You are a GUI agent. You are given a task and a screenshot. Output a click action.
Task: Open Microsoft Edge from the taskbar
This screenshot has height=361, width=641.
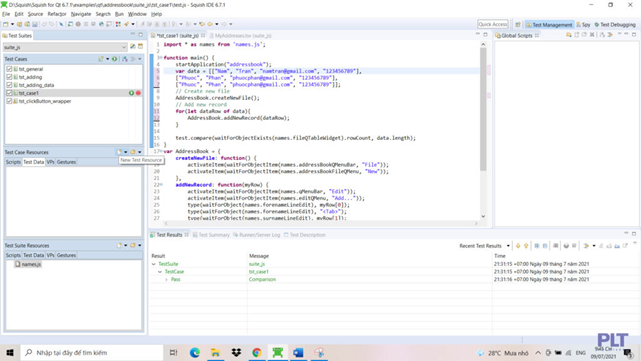(x=195, y=352)
